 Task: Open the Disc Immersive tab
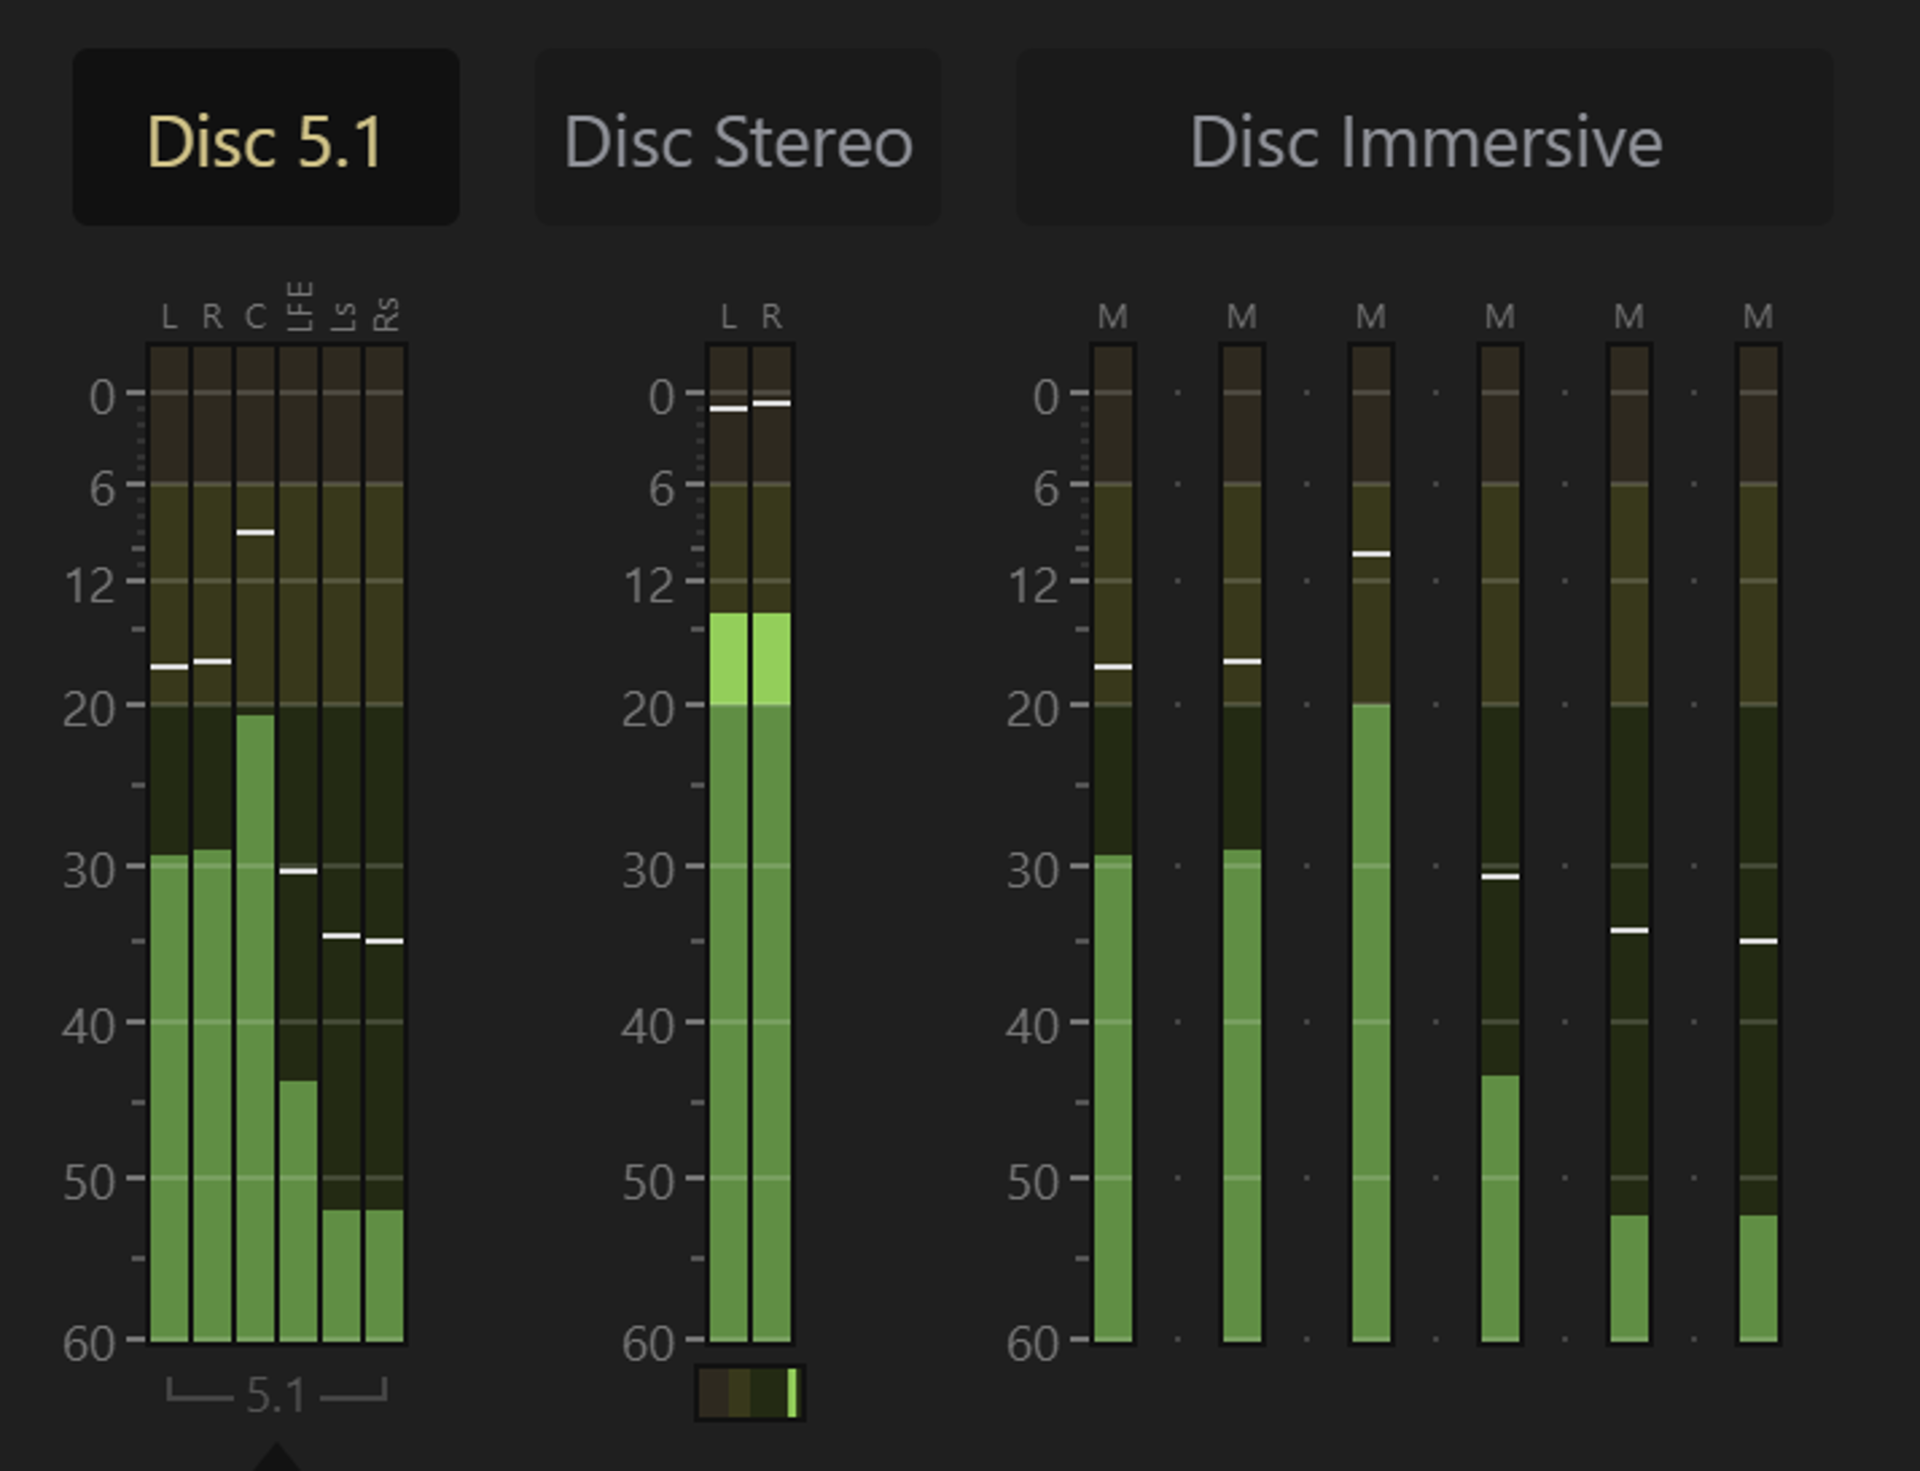pyautogui.click(x=1425, y=137)
